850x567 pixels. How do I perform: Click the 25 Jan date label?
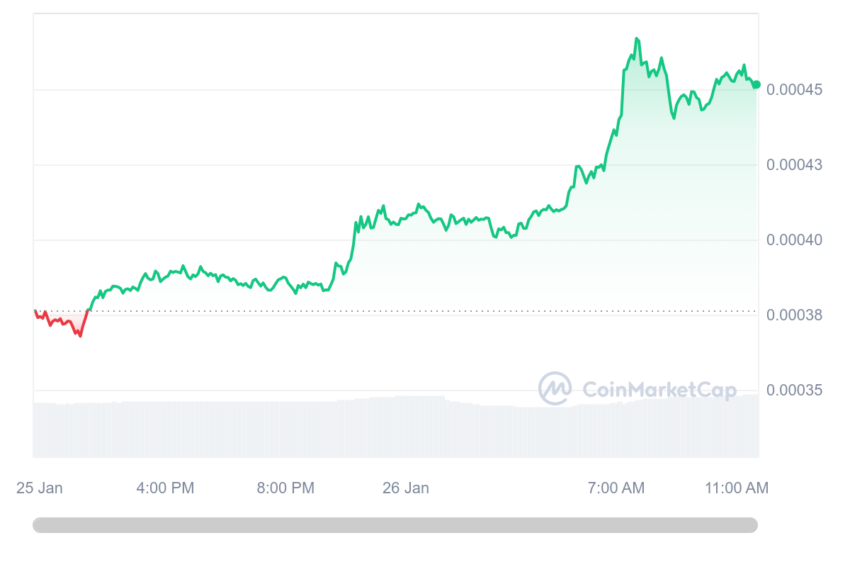point(40,488)
